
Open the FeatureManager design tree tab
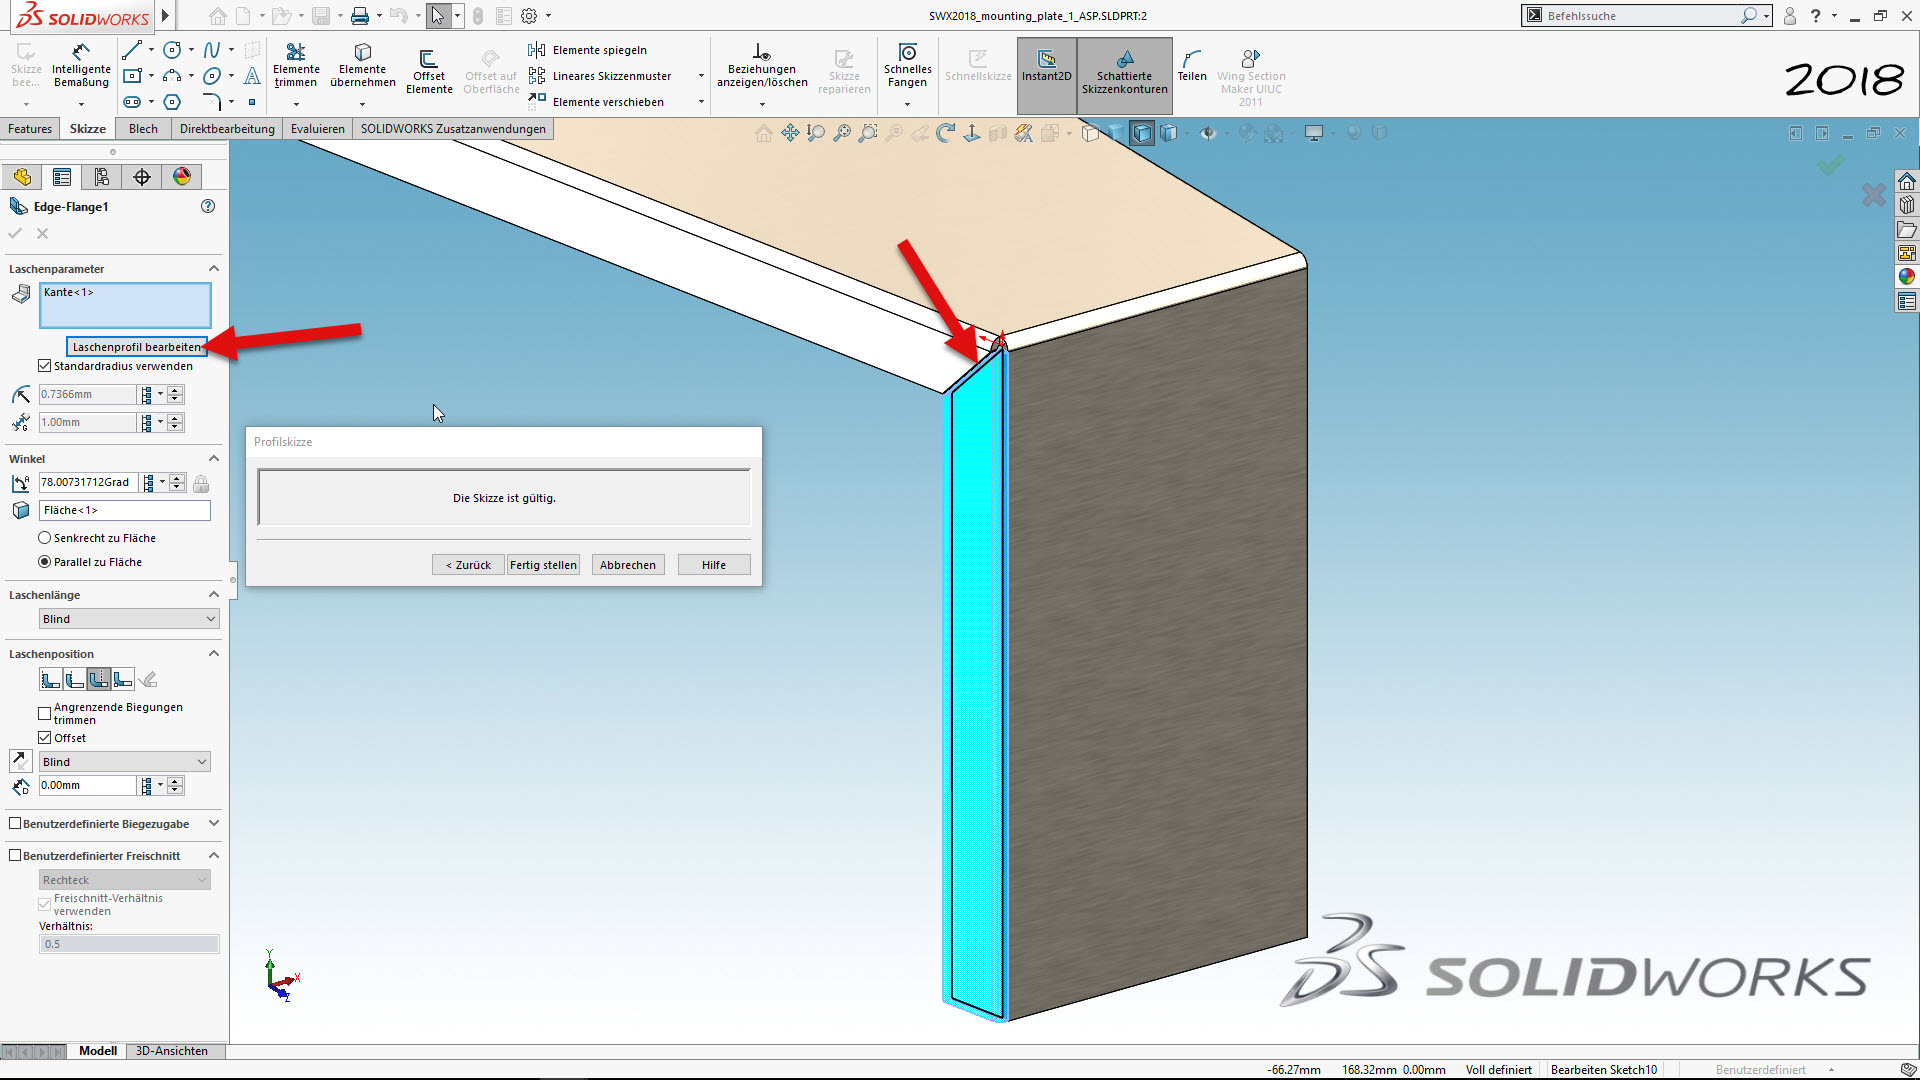(x=22, y=177)
